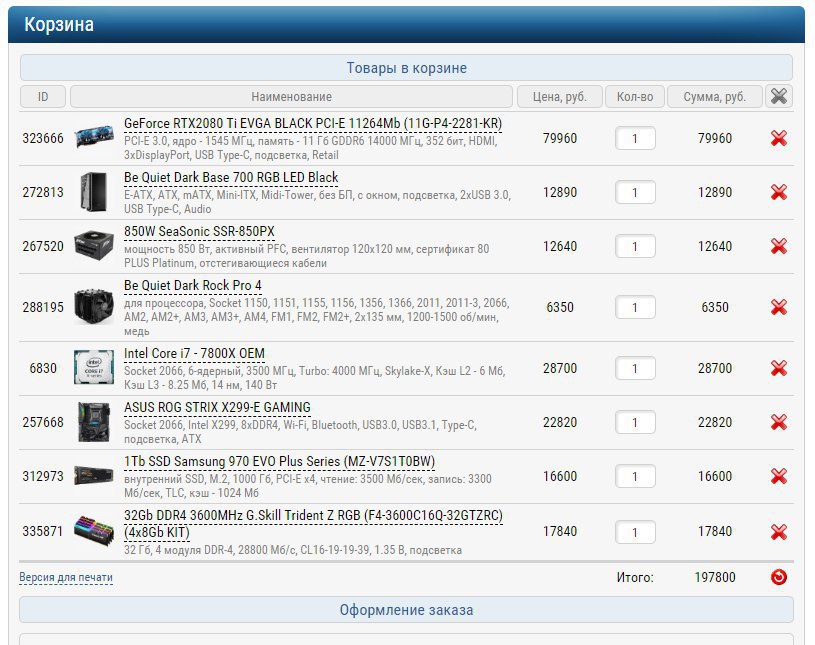Screen dimensions: 815x645
Task: Open Be Quiet Dark Rock Pro 4 link
Action: [193, 286]
